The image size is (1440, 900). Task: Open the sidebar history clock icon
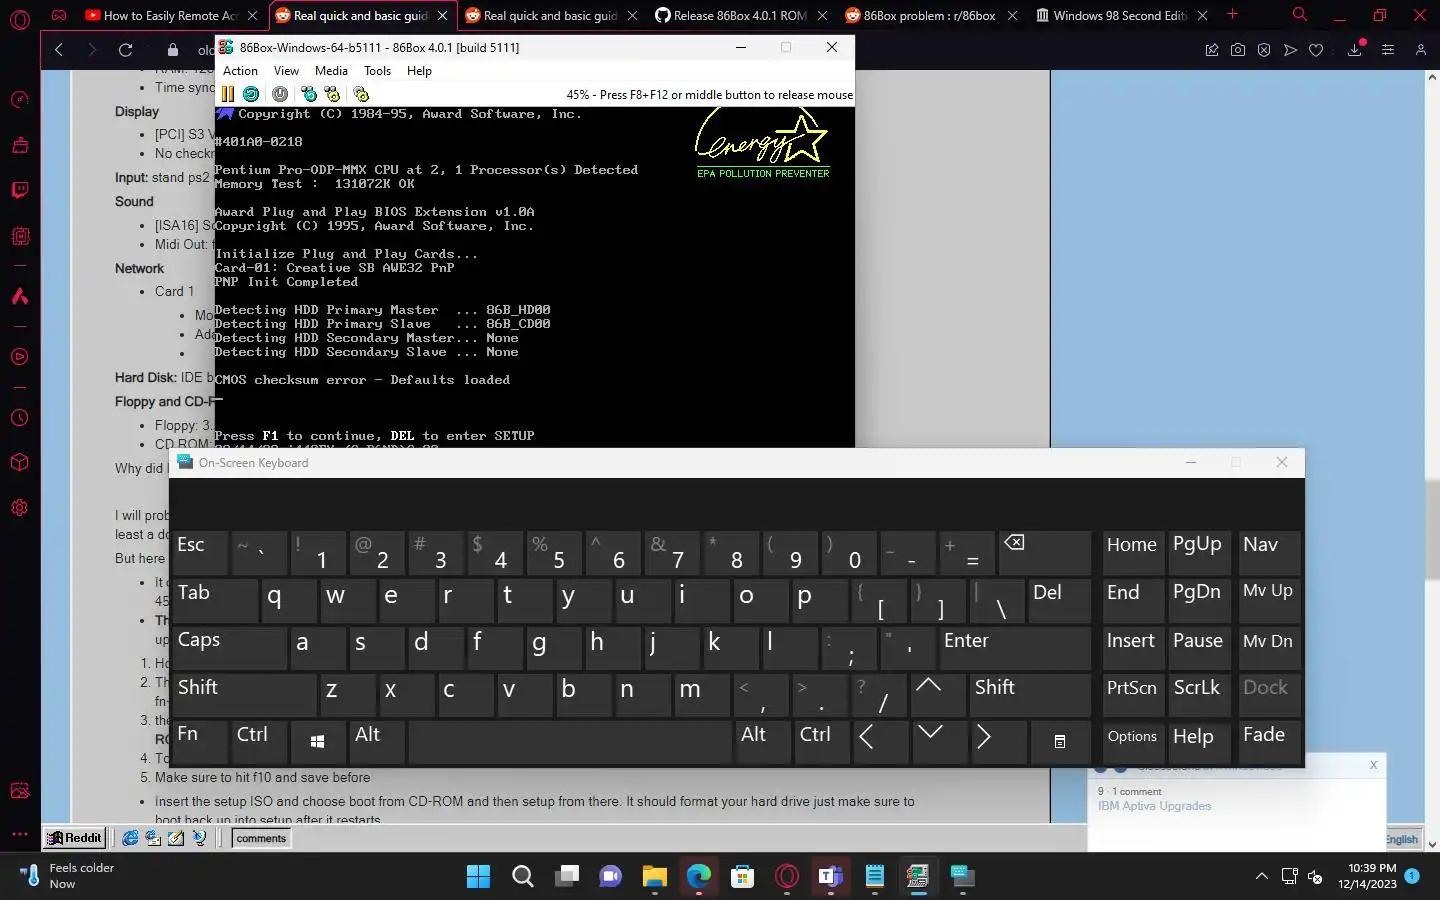tap(19, 418)
